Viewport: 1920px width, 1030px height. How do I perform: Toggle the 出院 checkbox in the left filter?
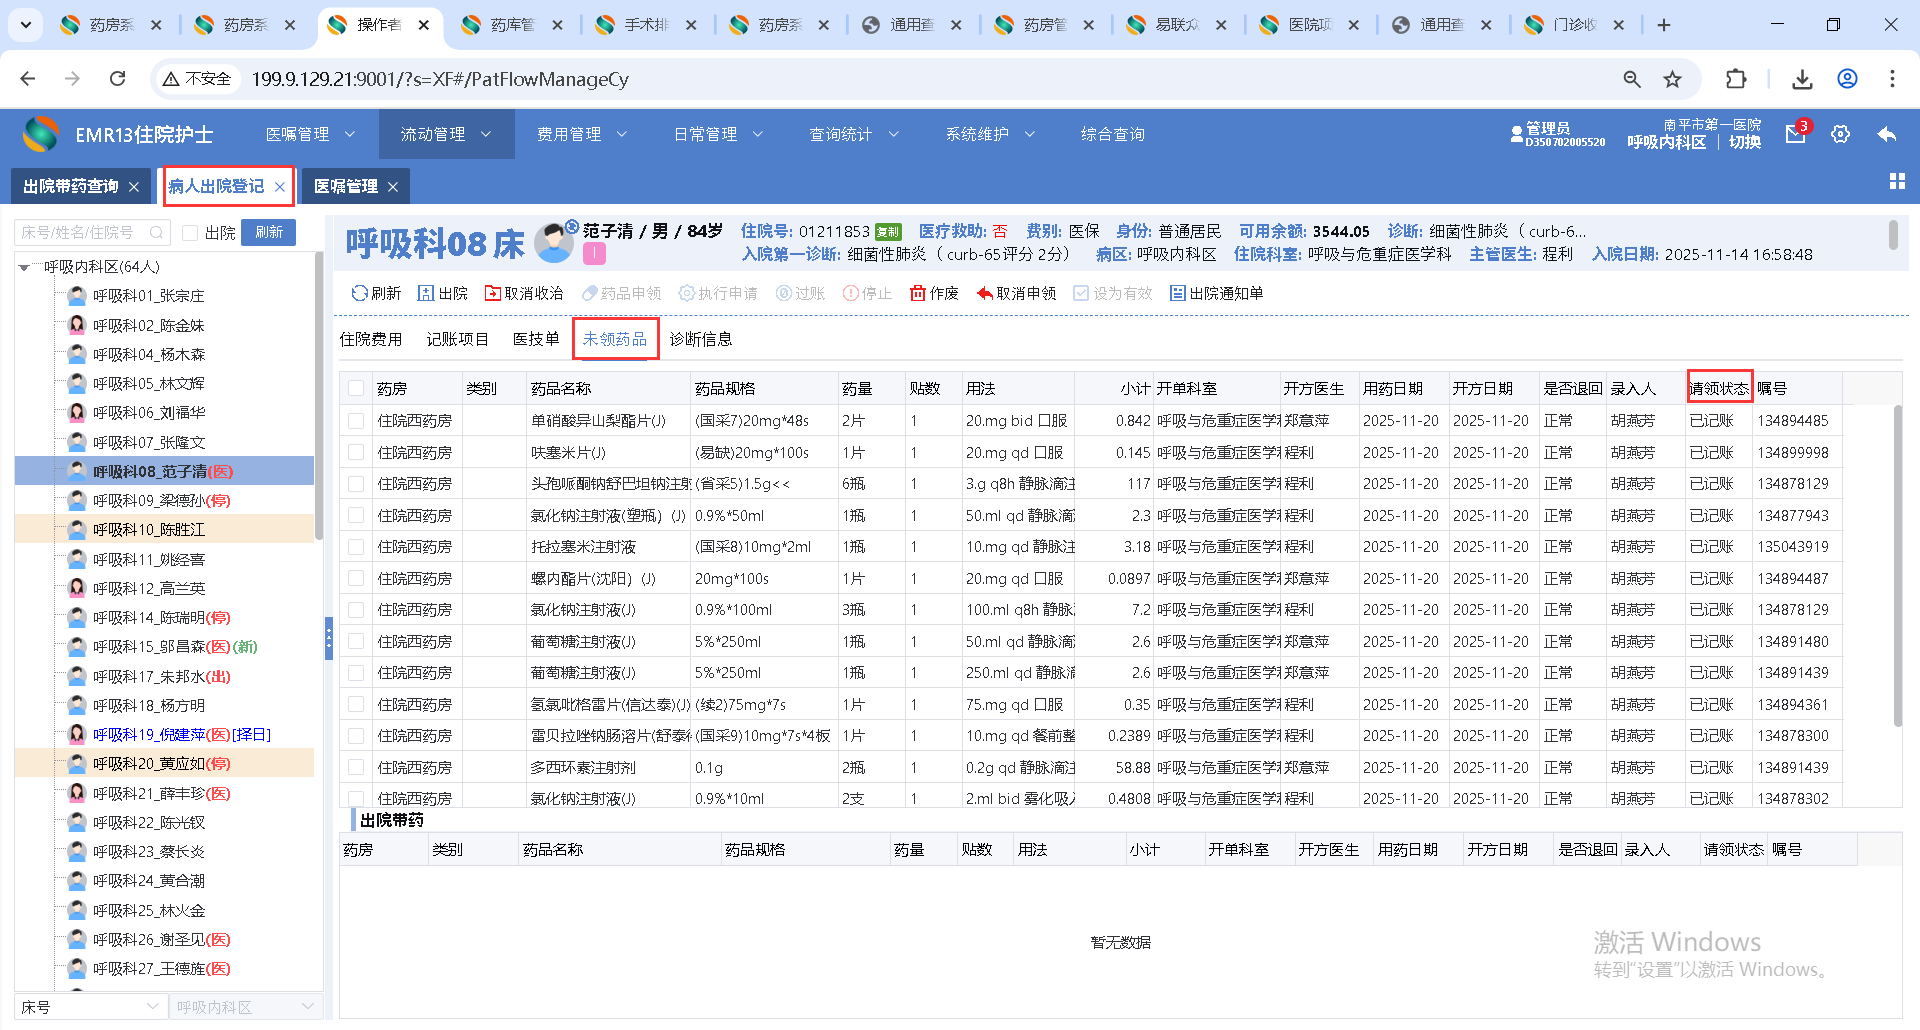[x=190, y=233]
